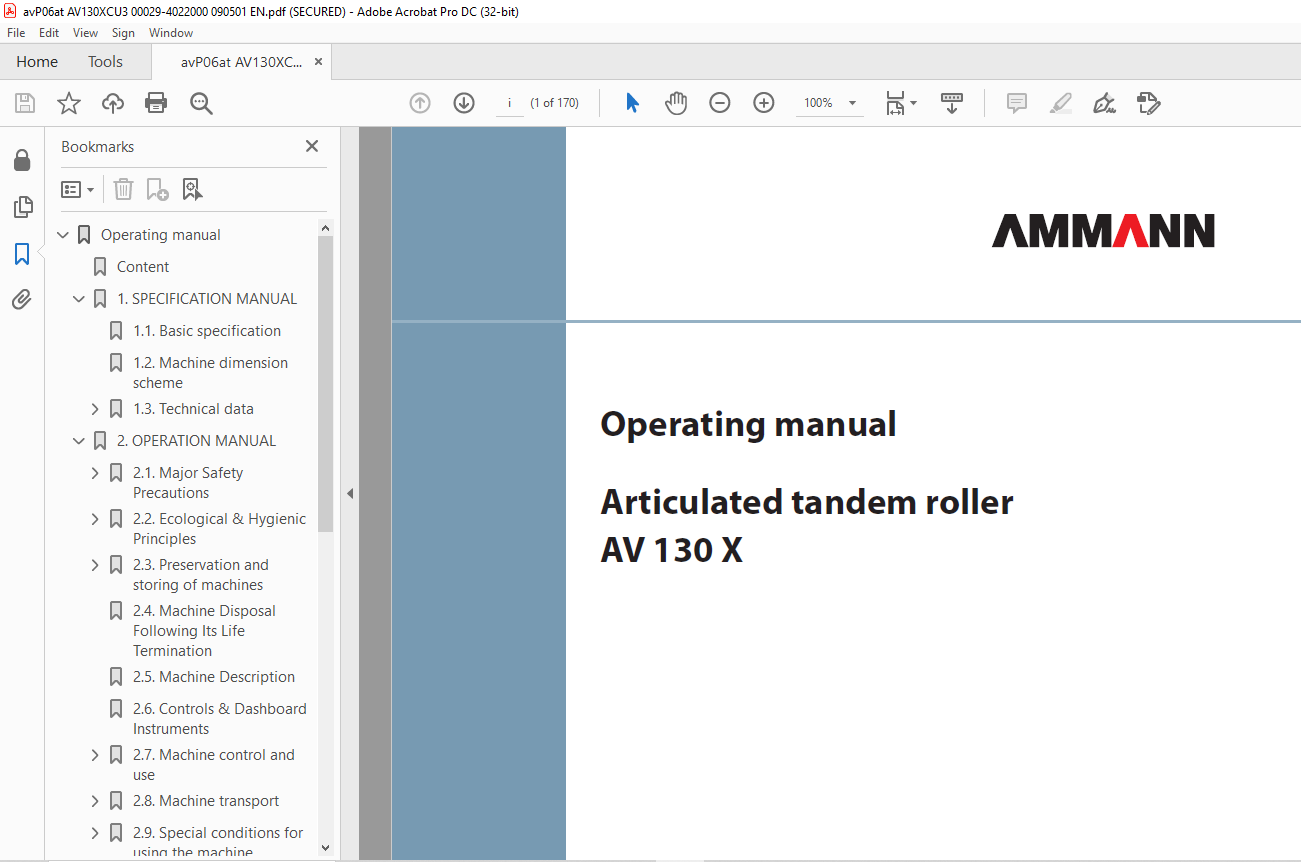Go to 1.2. Machine dimension scheme
The width and height of the screenshot is (1301, 862).
210,373
